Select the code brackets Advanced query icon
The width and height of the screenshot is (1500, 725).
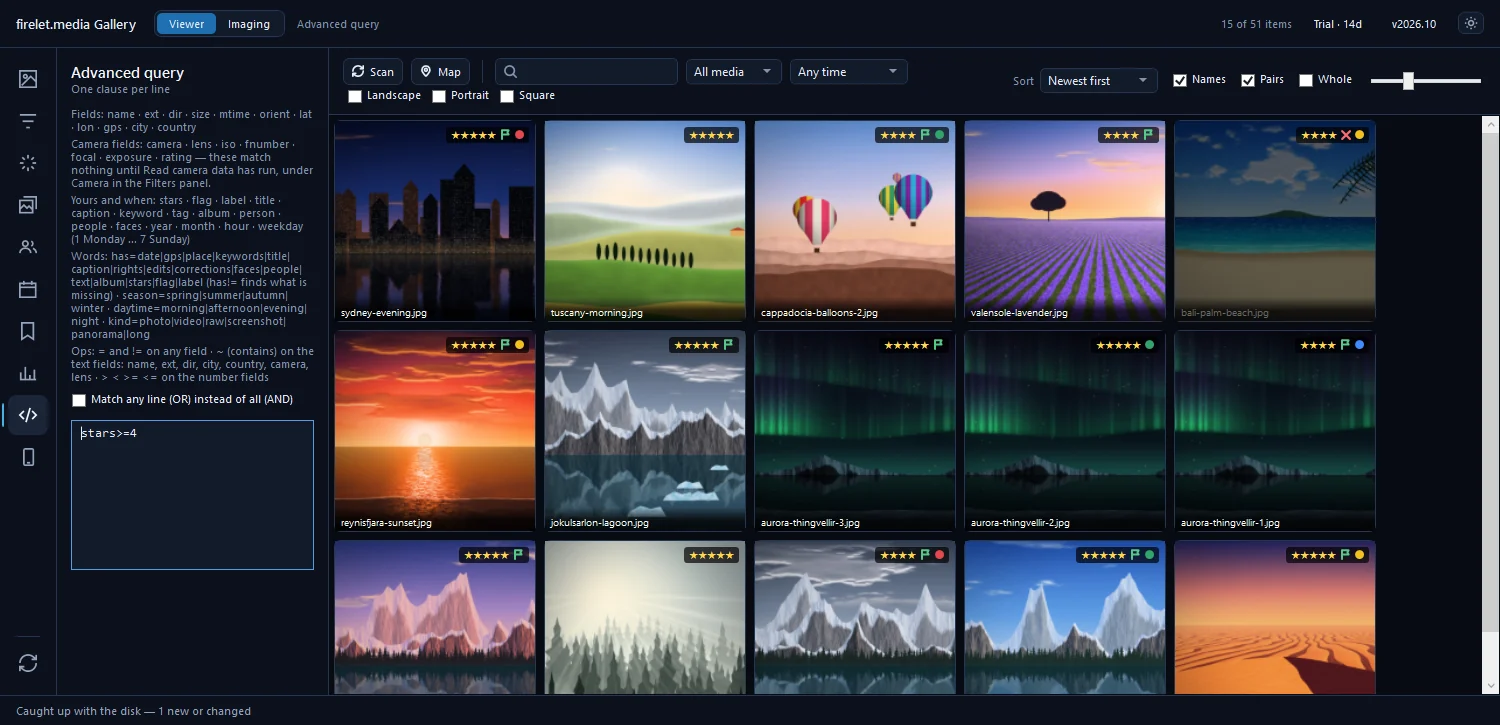(28, 415)
